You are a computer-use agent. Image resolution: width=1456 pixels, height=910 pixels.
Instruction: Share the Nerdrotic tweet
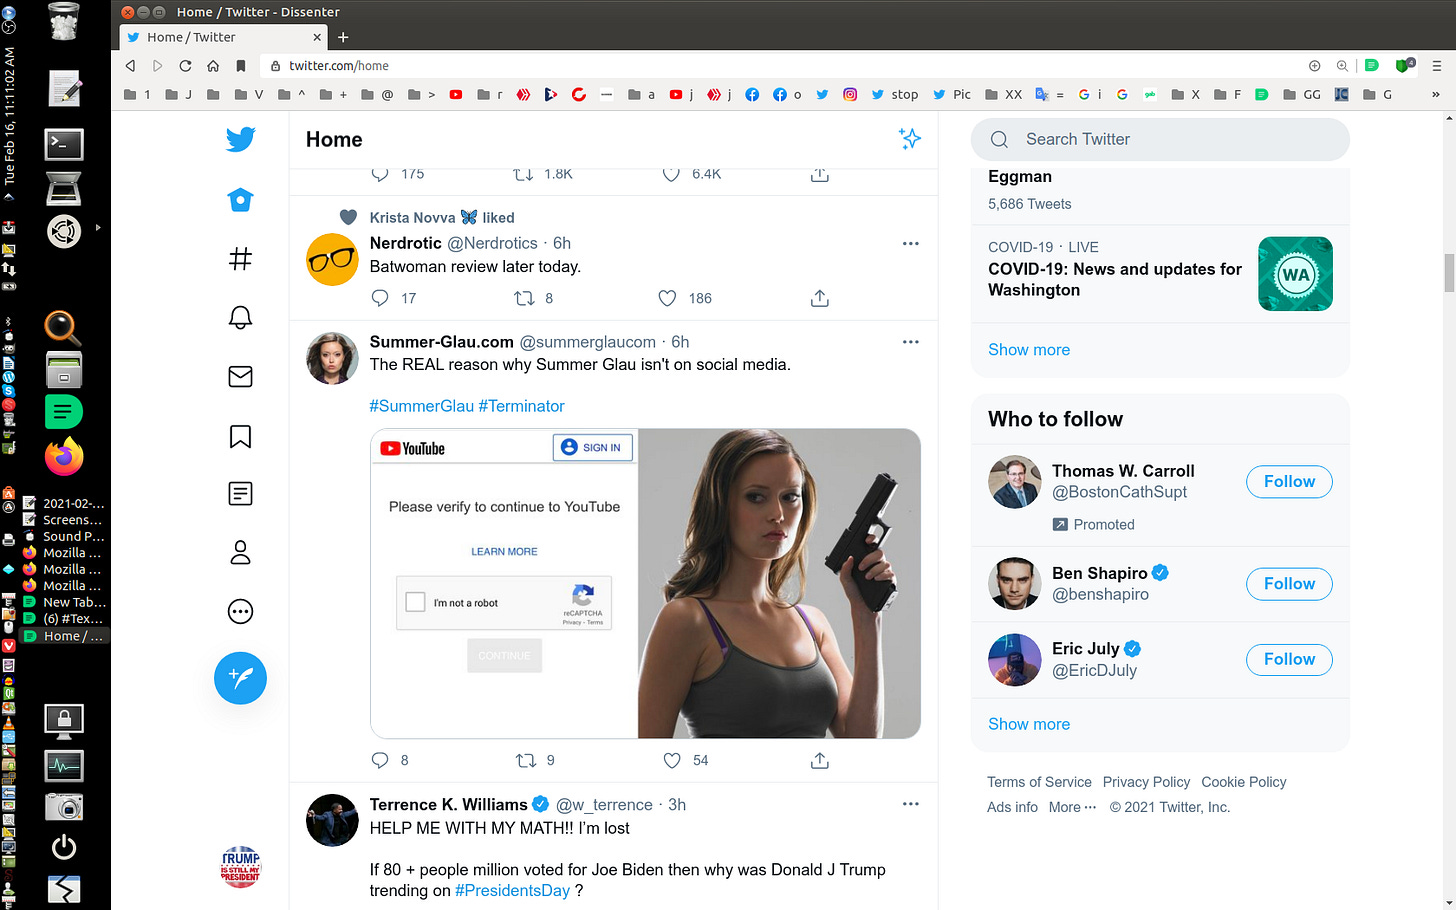[x=820, y=298]
